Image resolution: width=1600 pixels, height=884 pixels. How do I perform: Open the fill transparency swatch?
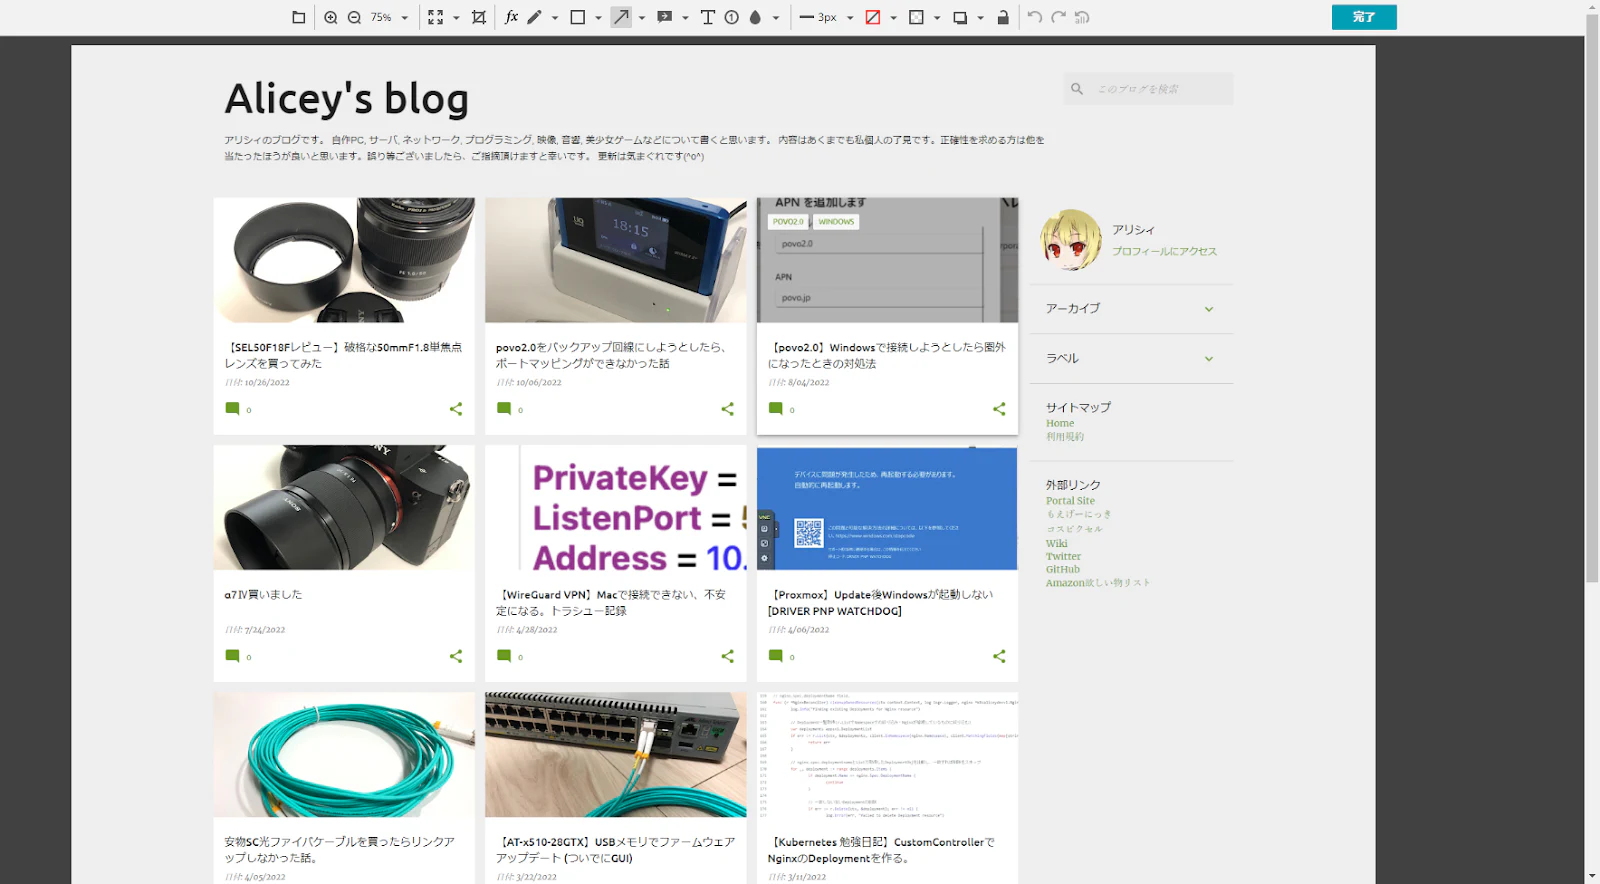point(916,17)
